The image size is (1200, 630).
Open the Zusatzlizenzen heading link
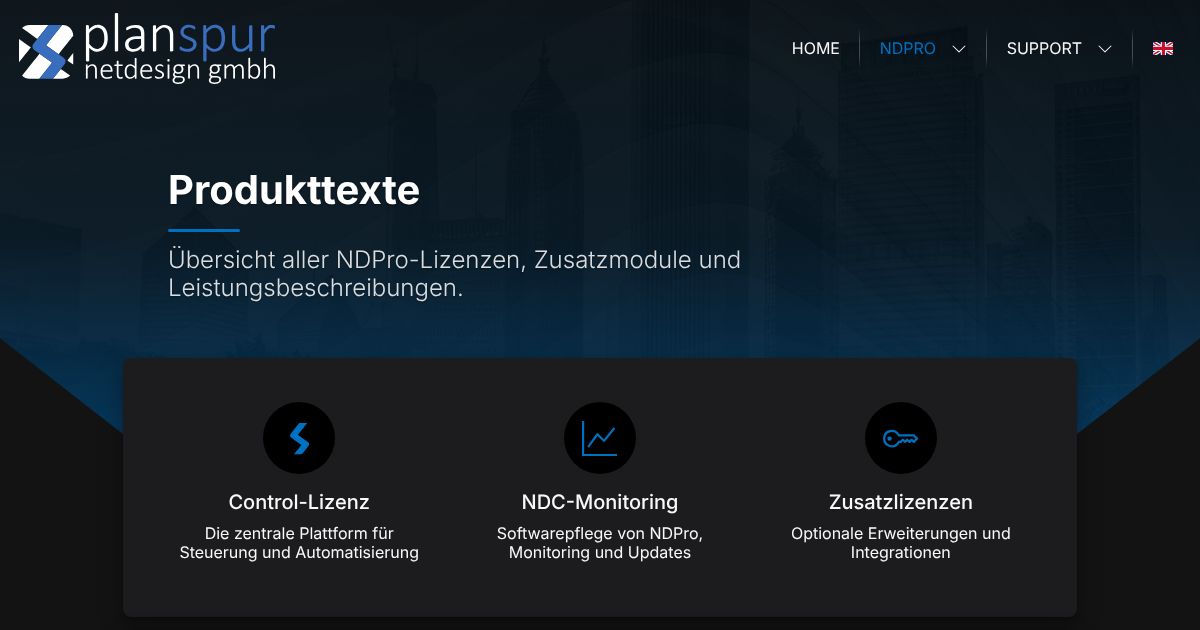click(x=901, y=502)
